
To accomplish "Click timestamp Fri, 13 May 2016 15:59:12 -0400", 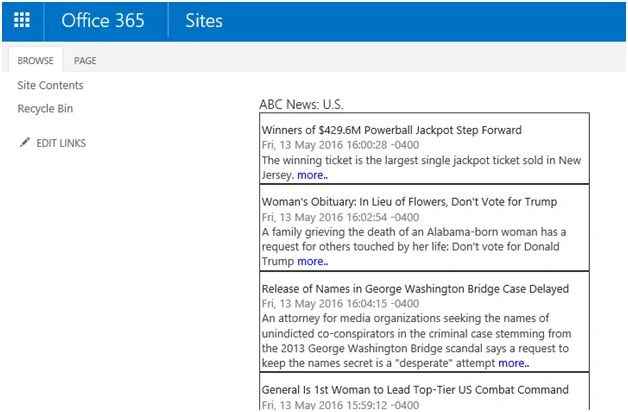I will click(340, 405).
